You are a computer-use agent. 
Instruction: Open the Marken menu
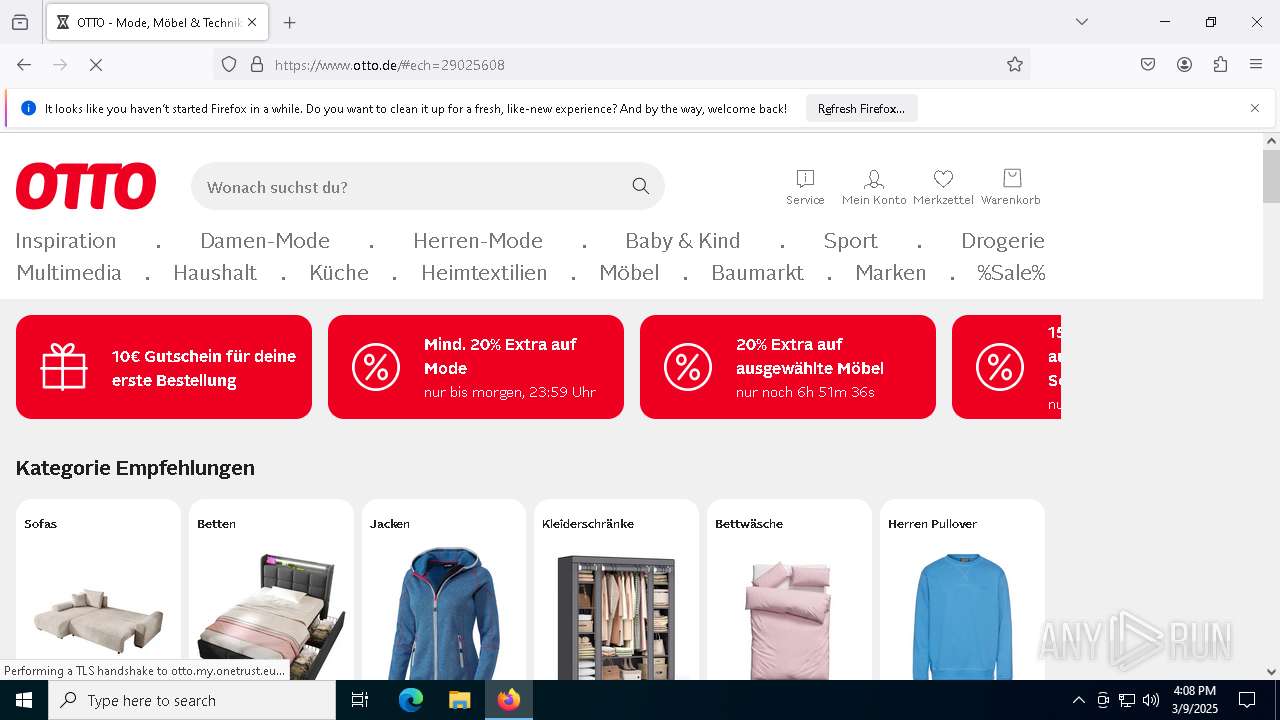coord(891,273)
